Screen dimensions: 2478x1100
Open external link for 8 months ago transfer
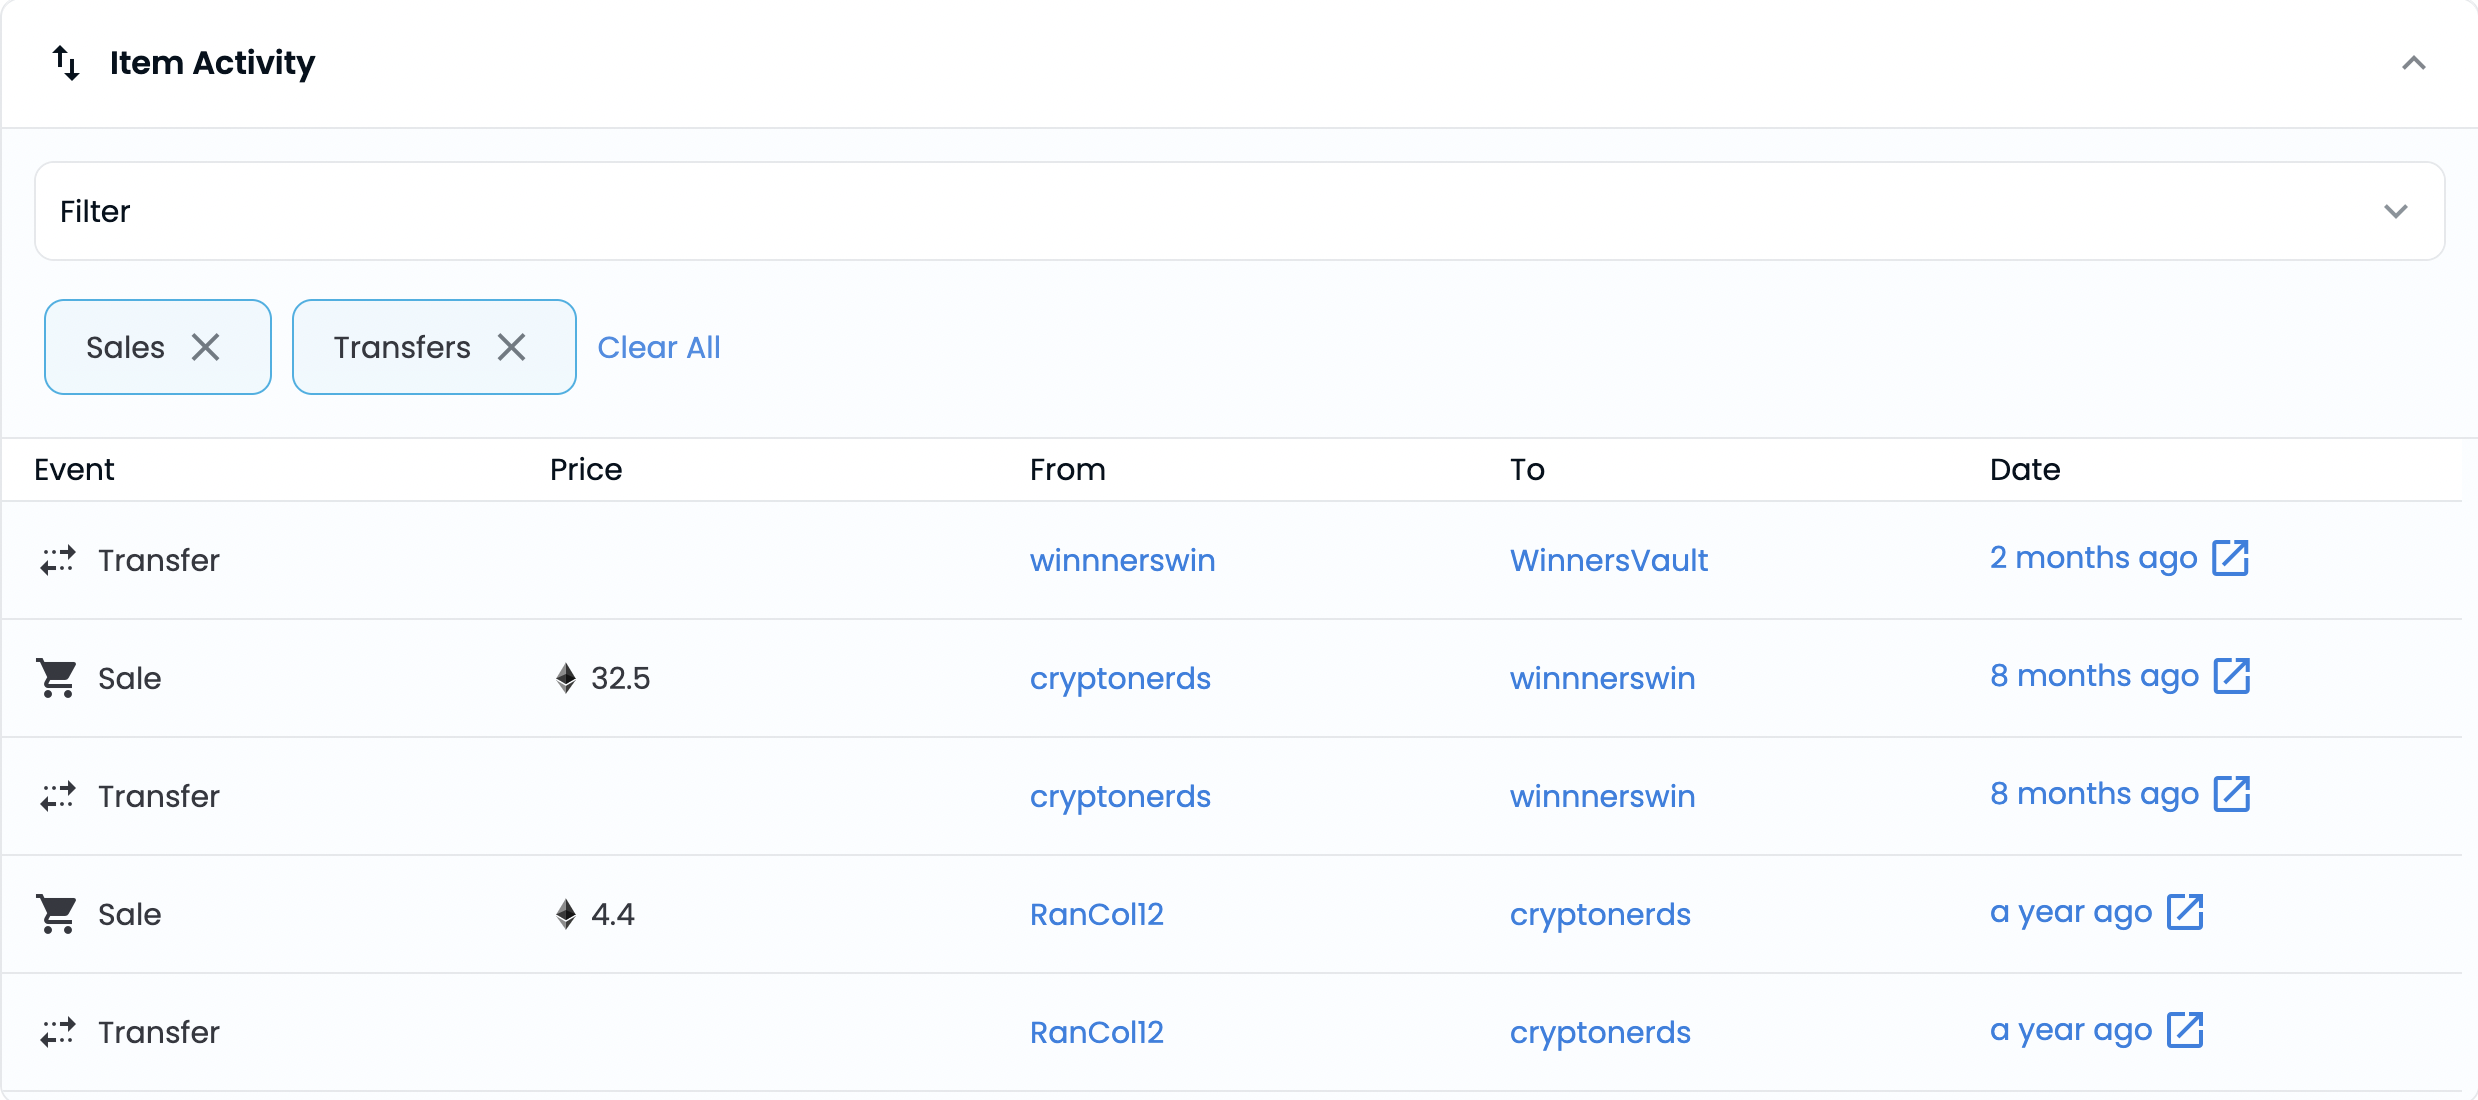[2232, 794]
